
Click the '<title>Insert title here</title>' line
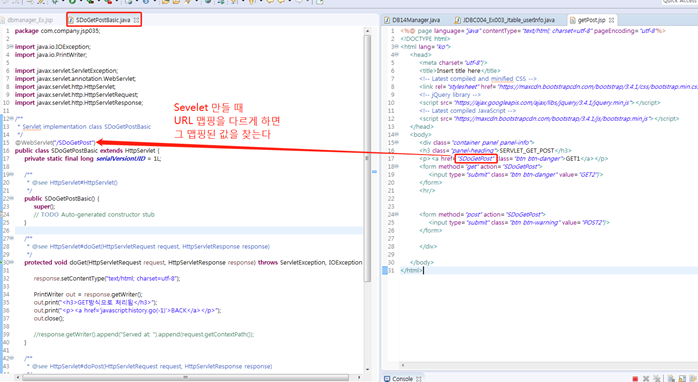click(x=459, y=71)
